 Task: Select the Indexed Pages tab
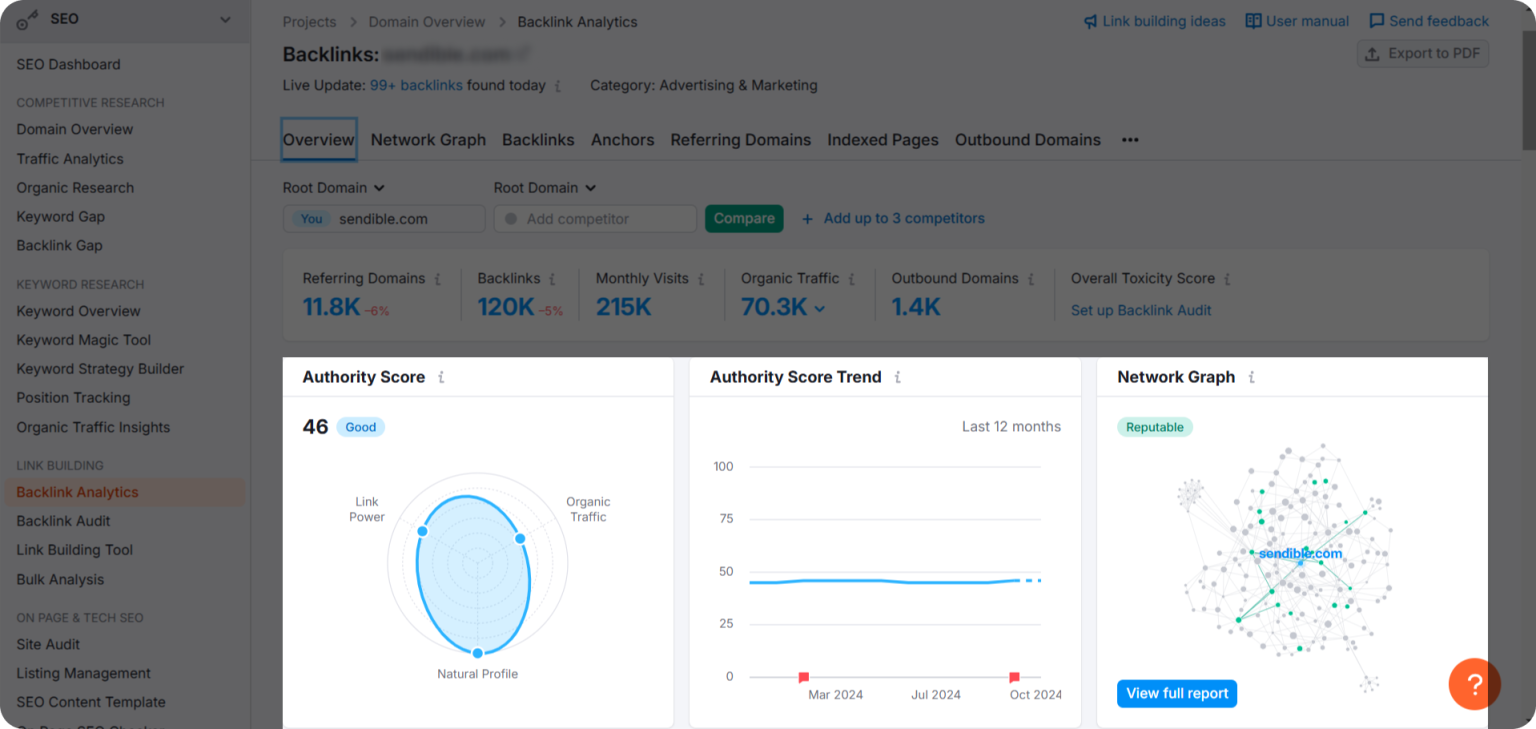(883, 140)
